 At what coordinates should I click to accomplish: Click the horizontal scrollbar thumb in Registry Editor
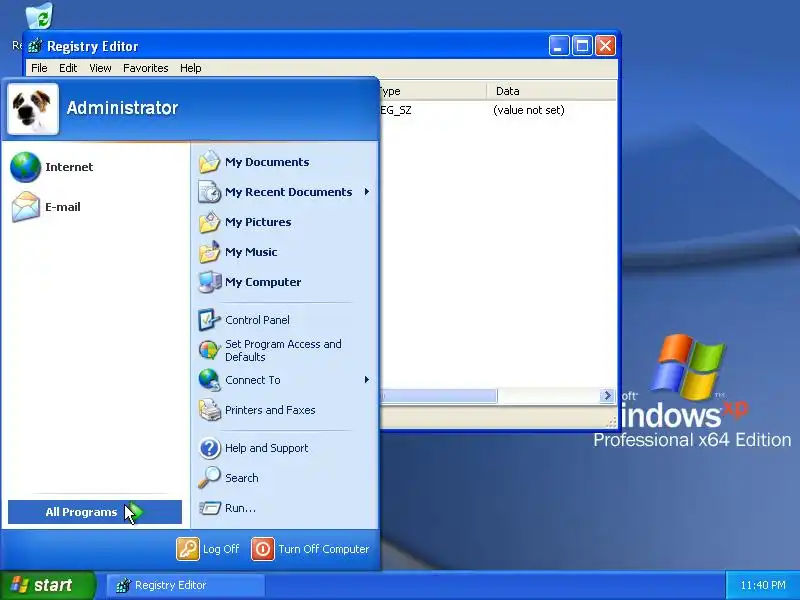point(439,395)
